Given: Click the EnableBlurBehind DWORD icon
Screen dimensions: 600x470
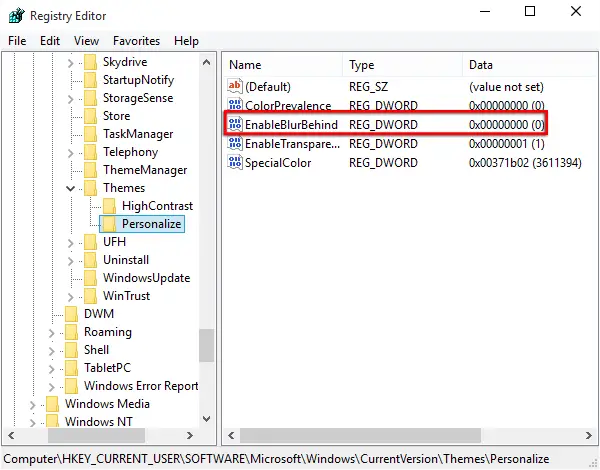Looking at the screenshot, I should click(235, 124).
